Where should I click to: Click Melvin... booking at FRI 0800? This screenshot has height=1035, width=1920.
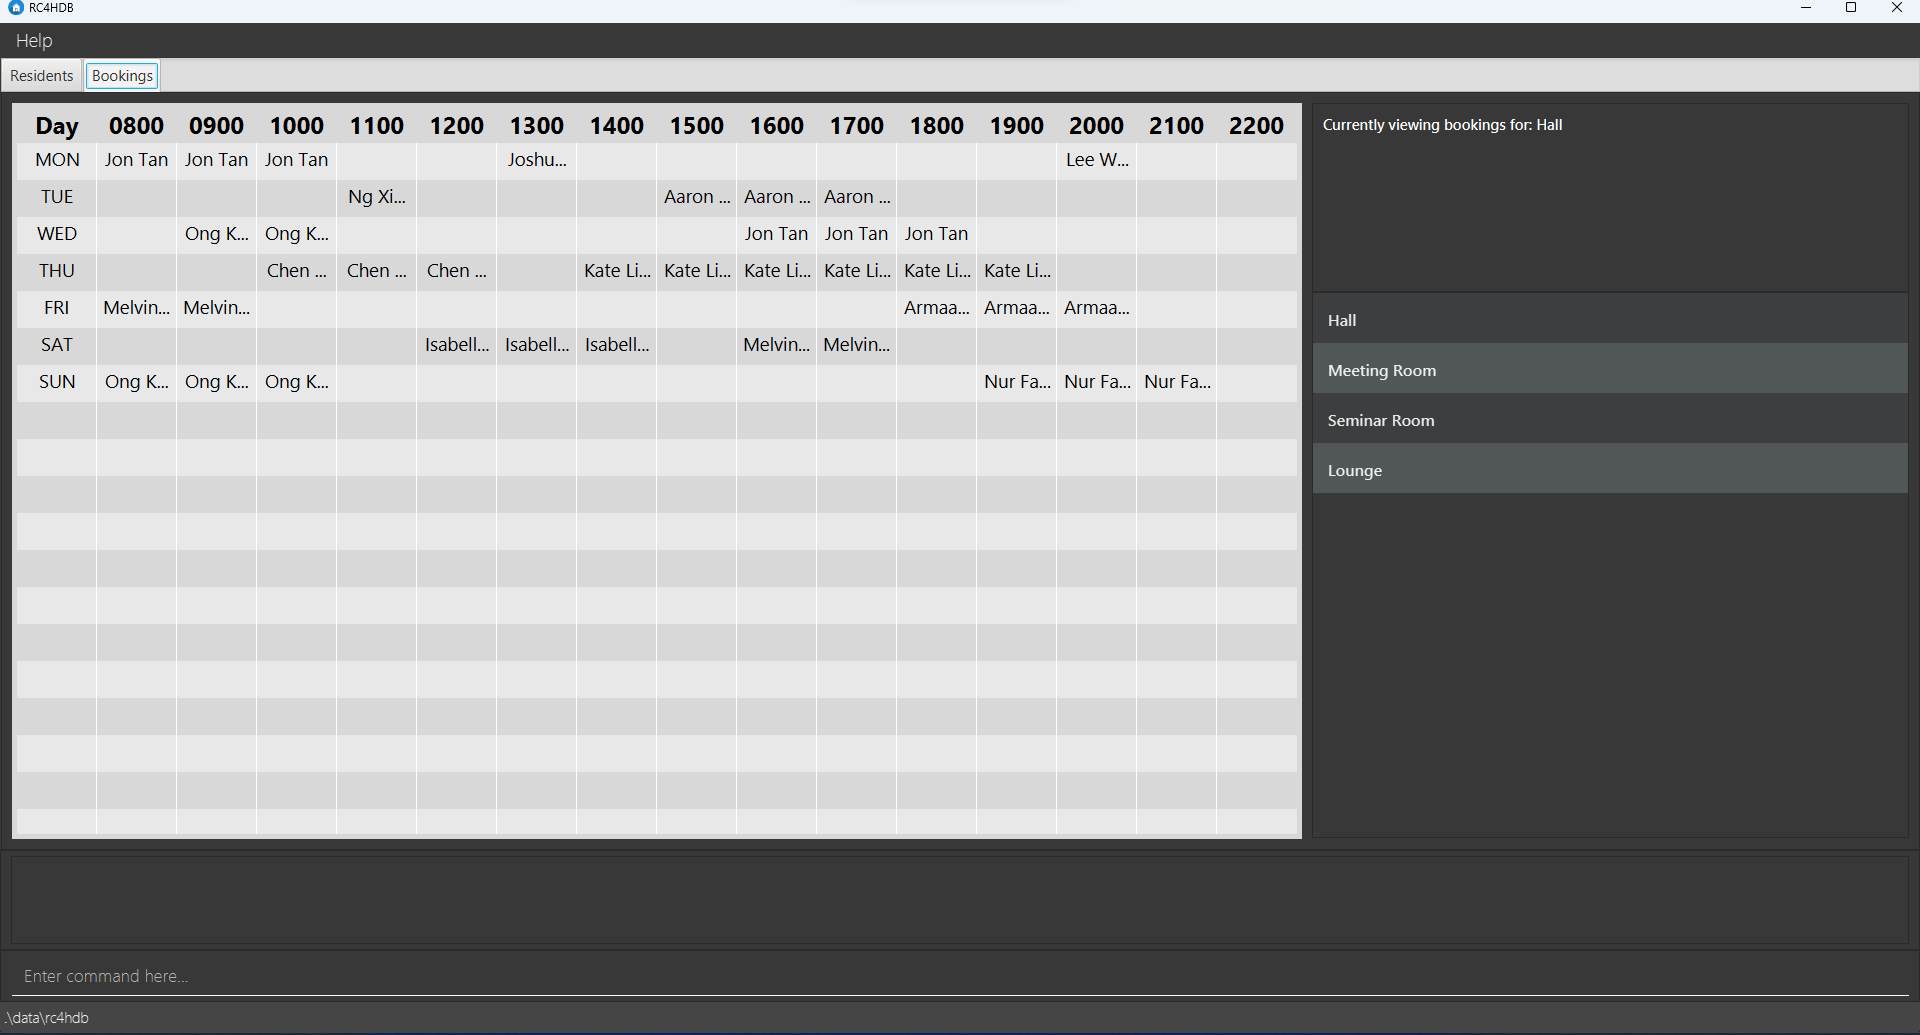point(137,308)
